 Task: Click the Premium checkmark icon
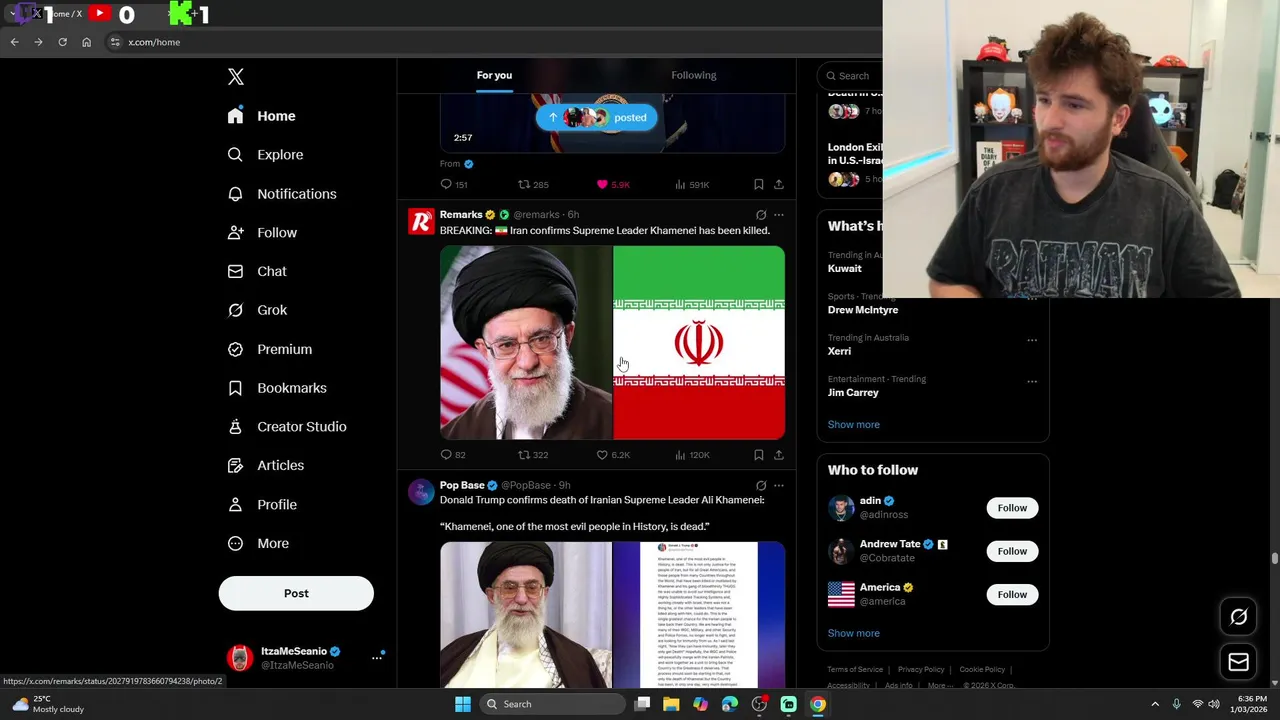coord(235,349)
